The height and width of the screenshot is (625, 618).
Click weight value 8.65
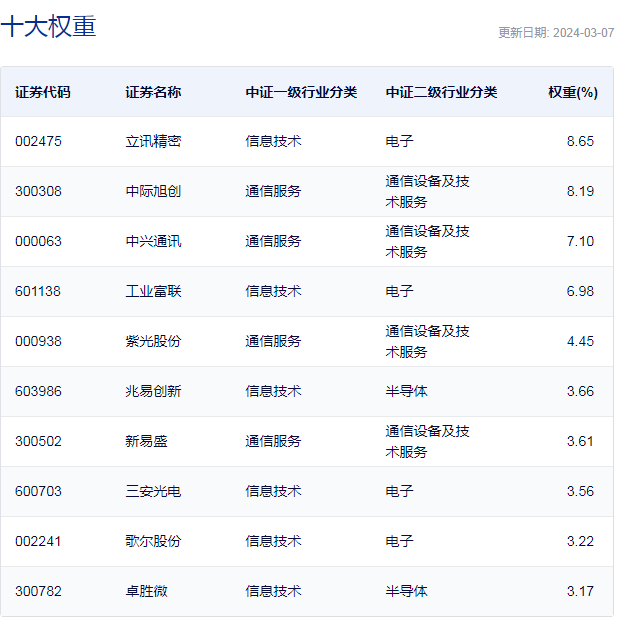[x=580, y=141]
